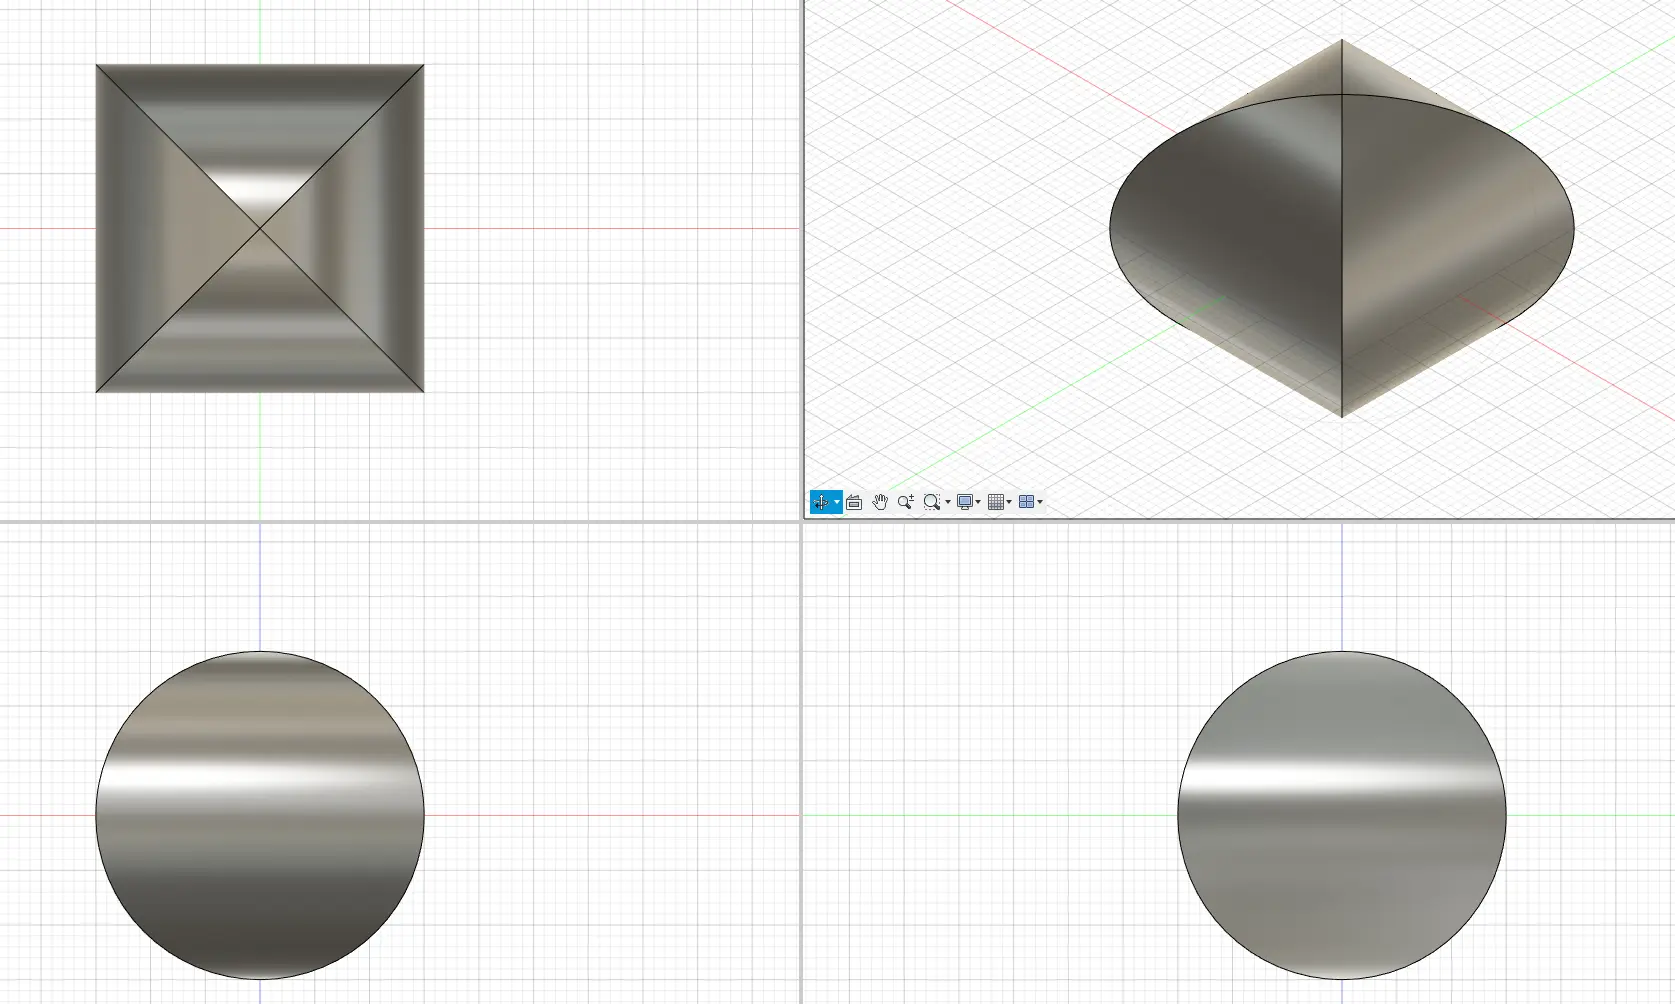Screen dimensions: 1675x1004
Task: Click the Look At icon
Action: point(854,502)
